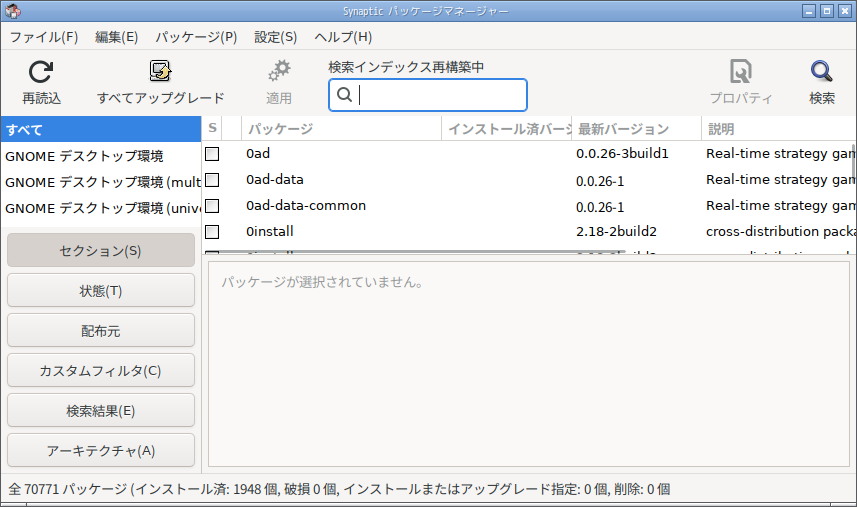857x507 pixels.
Task: Select GNOME デスクトップ環境 (multiverse) section
Action: [101, 182]
